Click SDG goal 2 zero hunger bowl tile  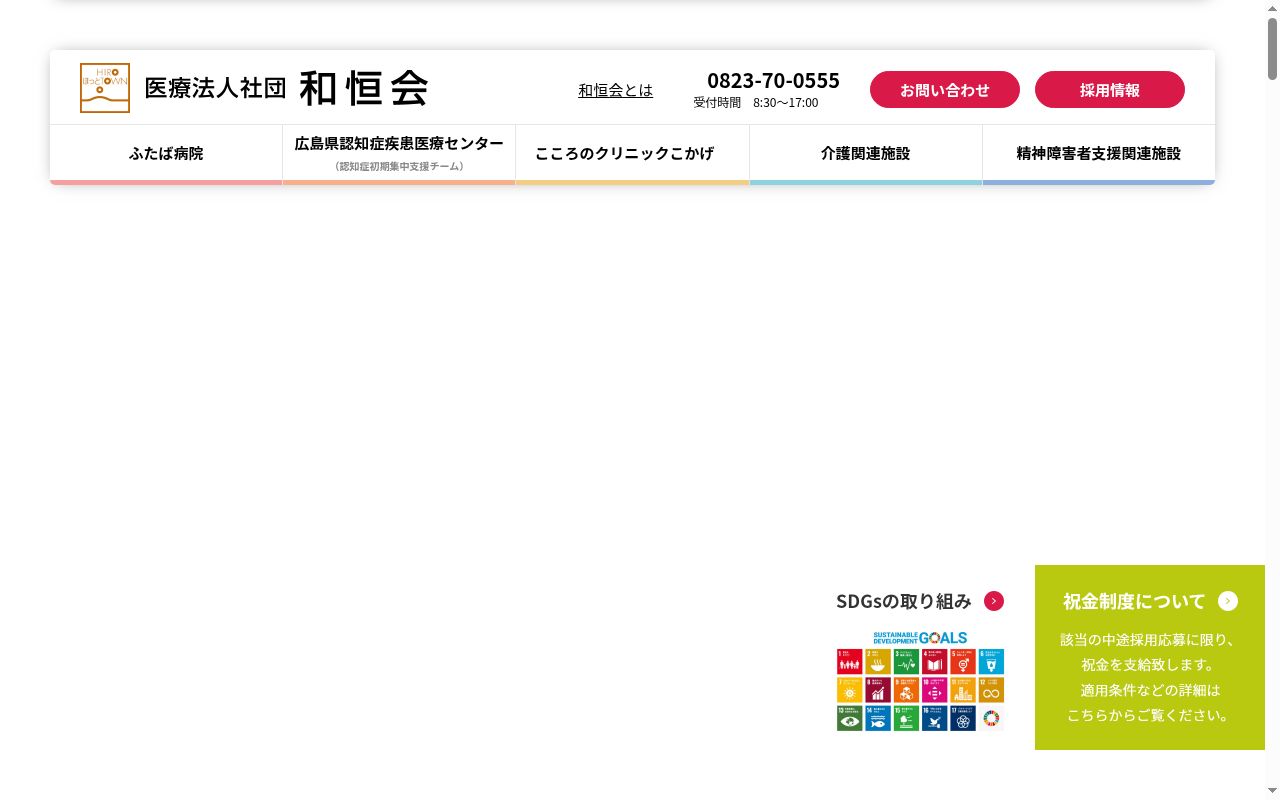pos(878,662)
